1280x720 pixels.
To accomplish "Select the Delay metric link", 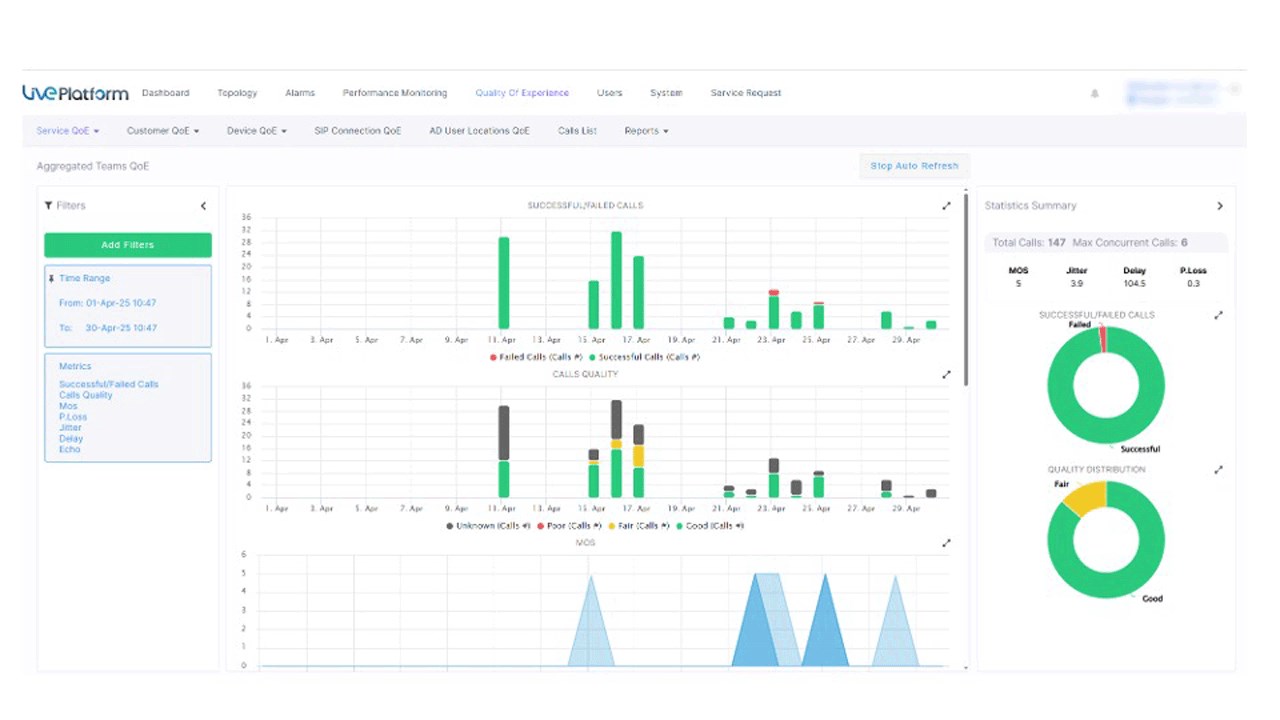I will click(71, 439).
